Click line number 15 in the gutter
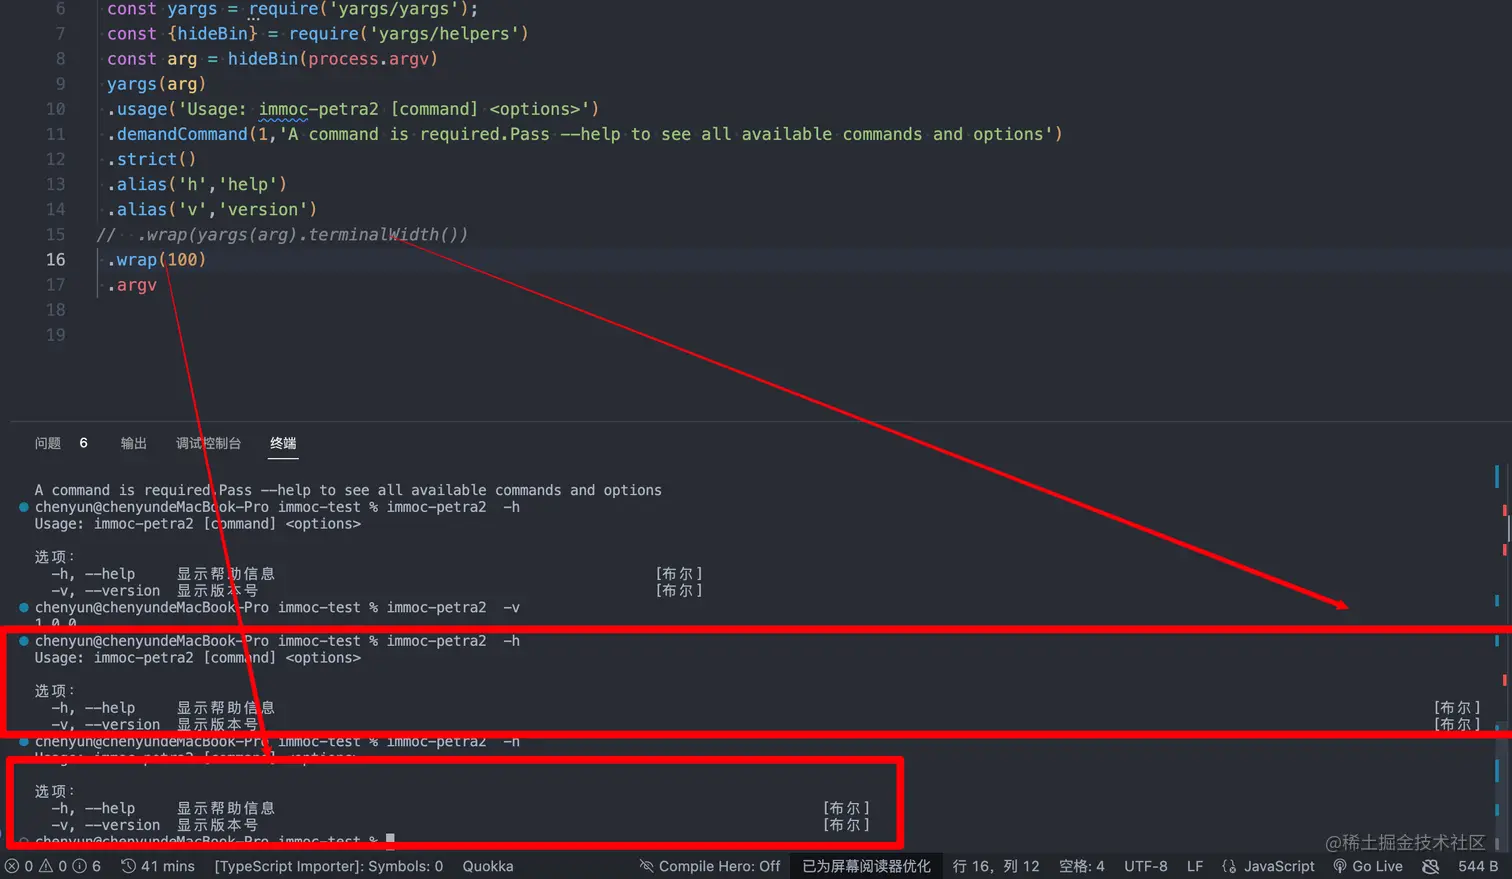Image resolution: width=1512 pixels, height=879 pixels. click(56, 234)
